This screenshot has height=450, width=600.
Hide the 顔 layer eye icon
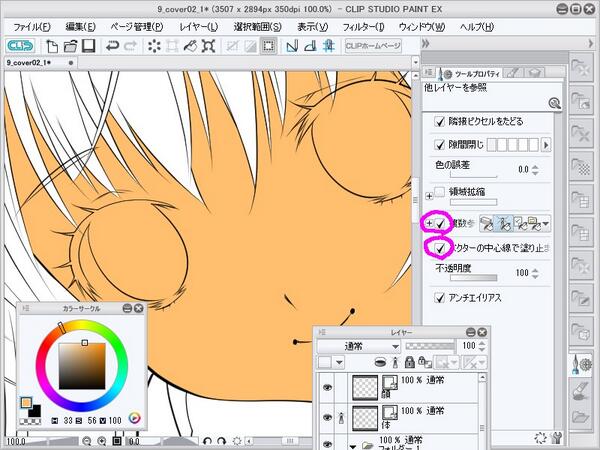pos(327,388)
